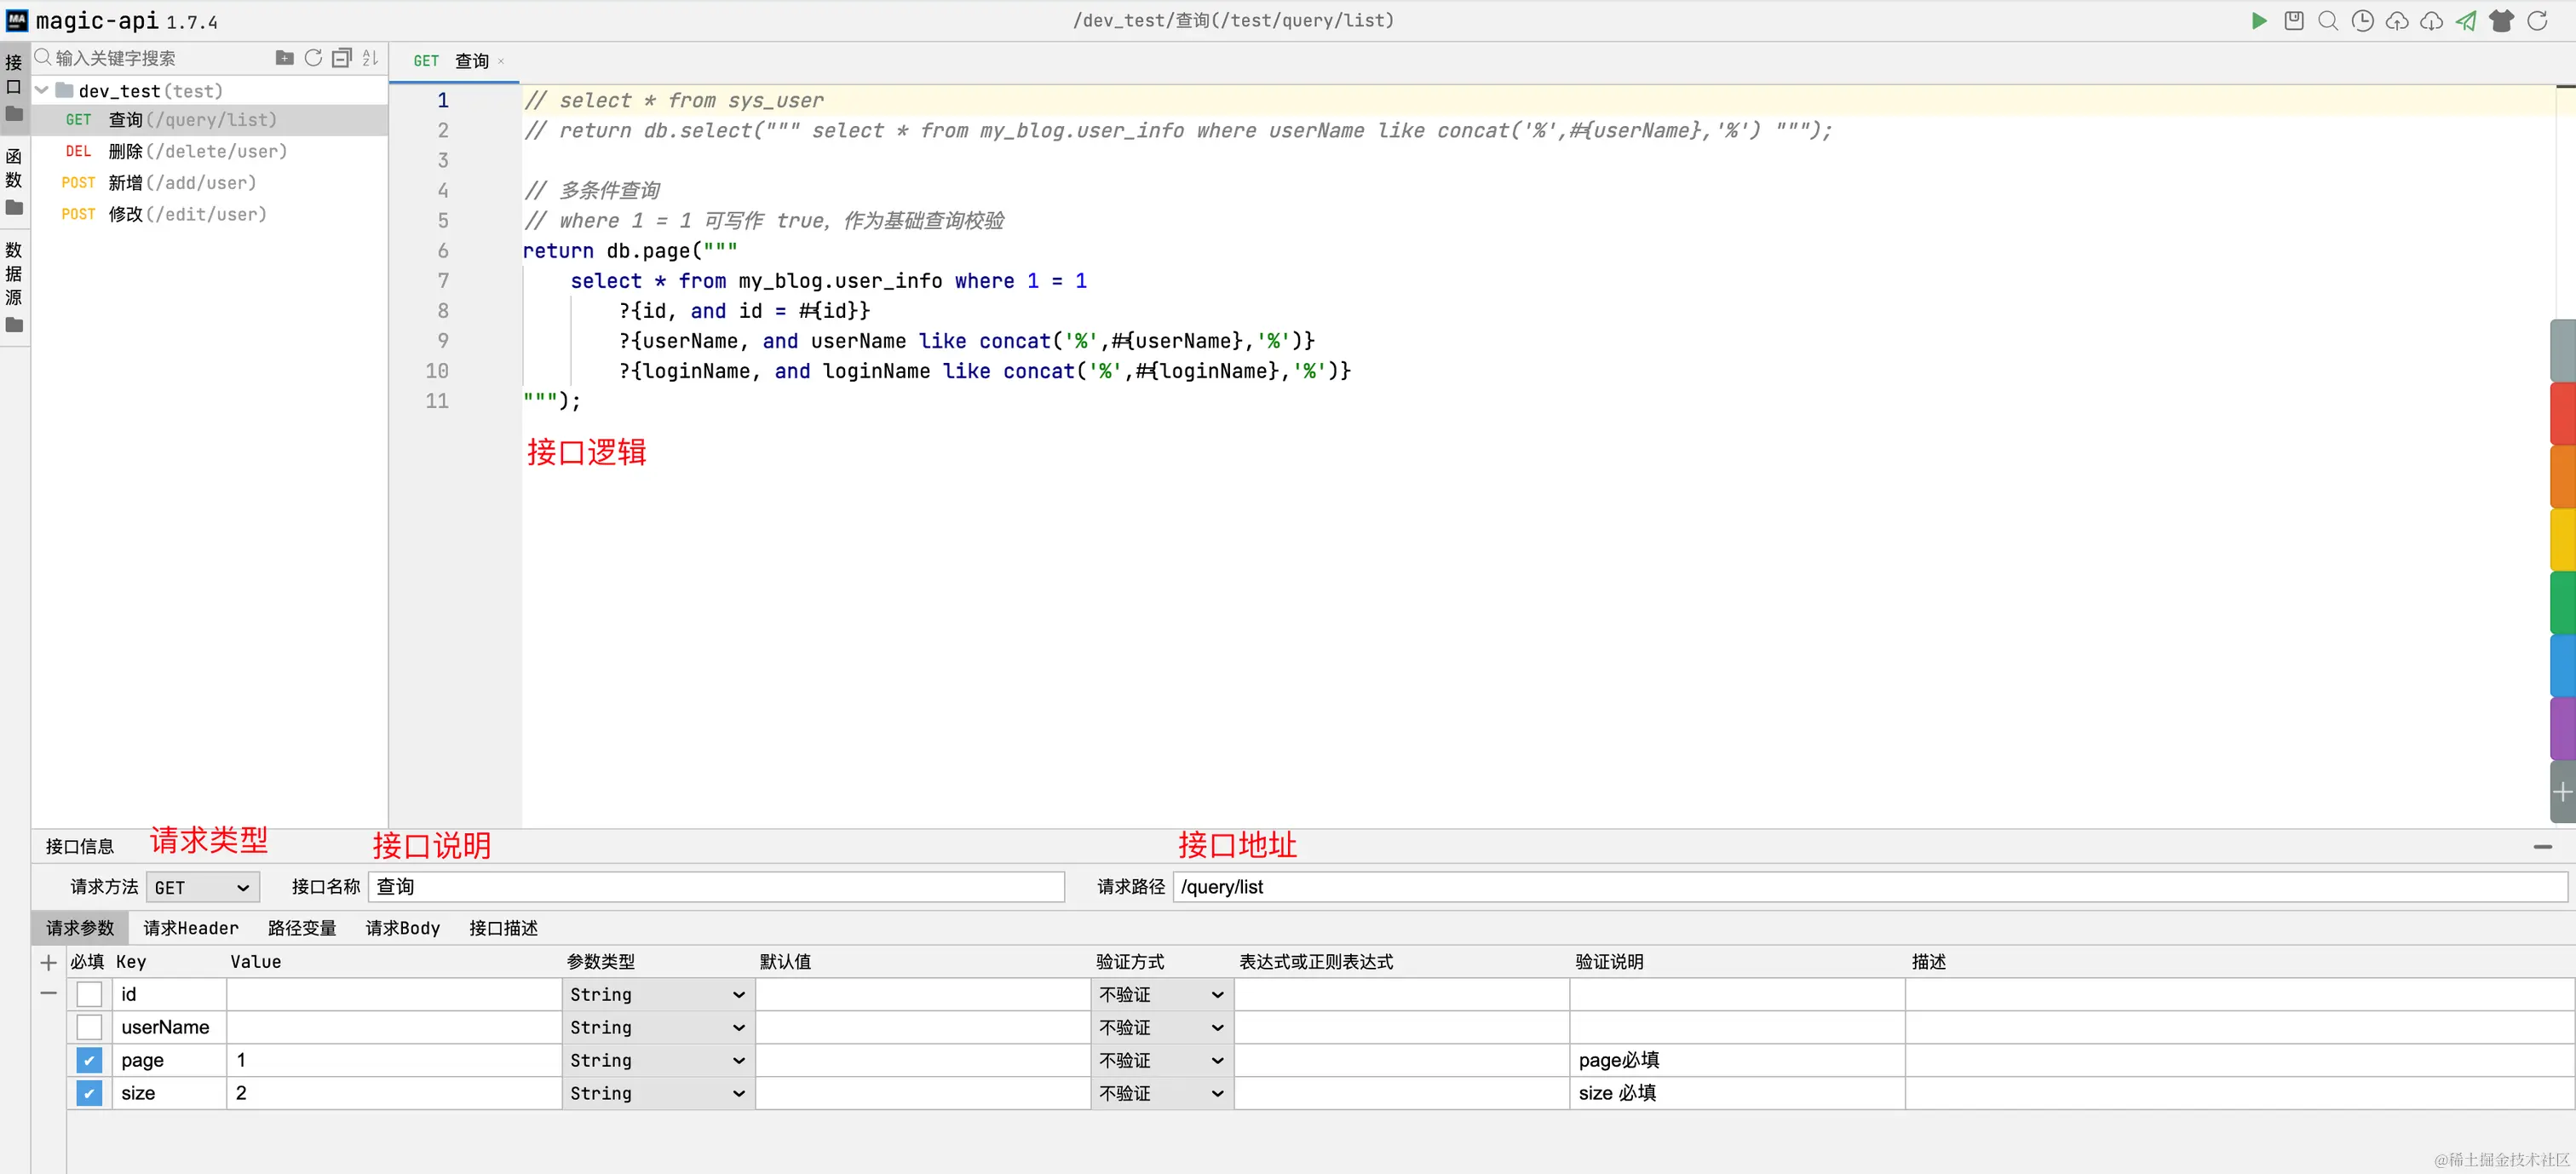Switch to the 请求Header tab
Viewport: 2576px width, 1174px height.
click(191, 928)
